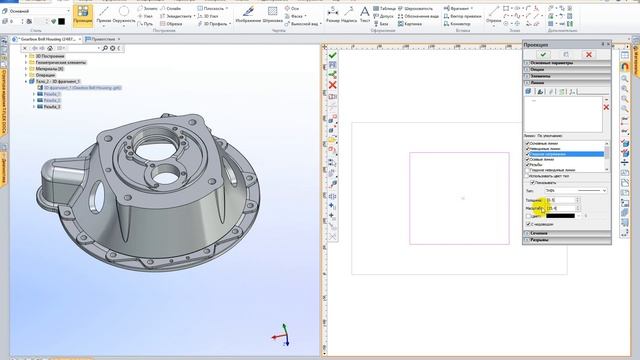Click the middle copy button in Проекция header

tap(566, 54)
